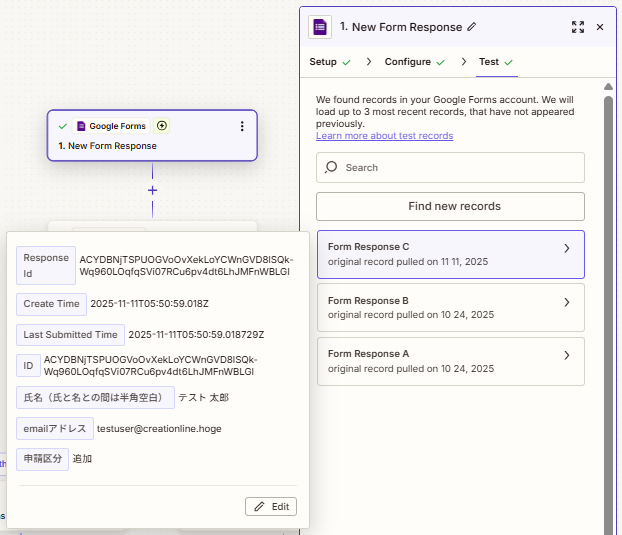The height and width of the screenshot is (535, 622).
Task: Select the Form Response A record
Action: click(x=440, y=361)
